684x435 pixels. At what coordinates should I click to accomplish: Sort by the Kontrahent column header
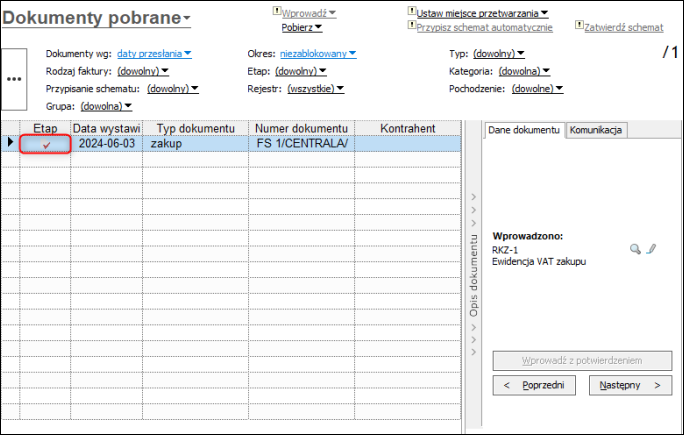[x=408, y=128]
